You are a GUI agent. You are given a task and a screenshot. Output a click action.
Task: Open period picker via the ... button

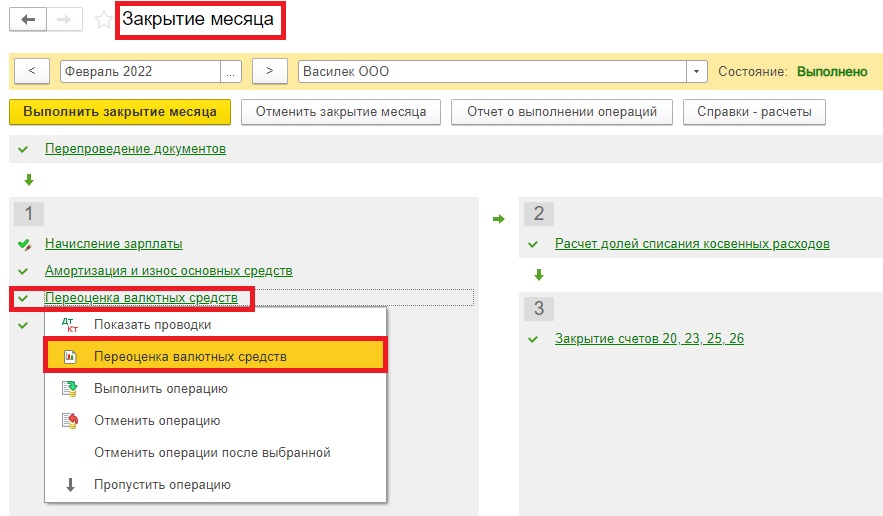231,72
